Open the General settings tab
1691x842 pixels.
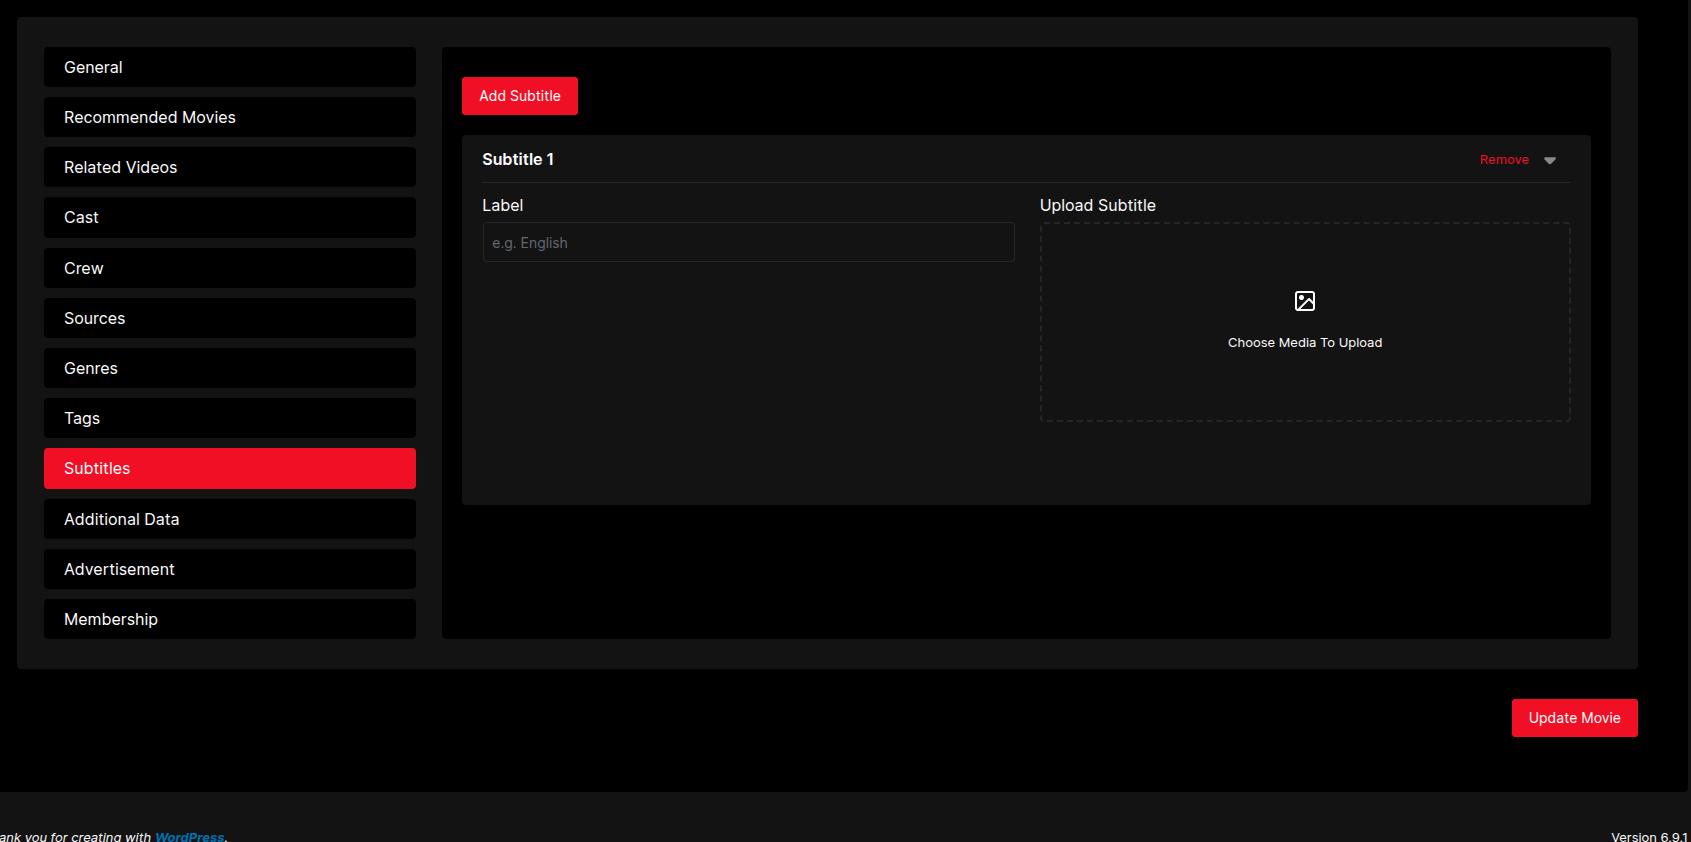point(230,67)
